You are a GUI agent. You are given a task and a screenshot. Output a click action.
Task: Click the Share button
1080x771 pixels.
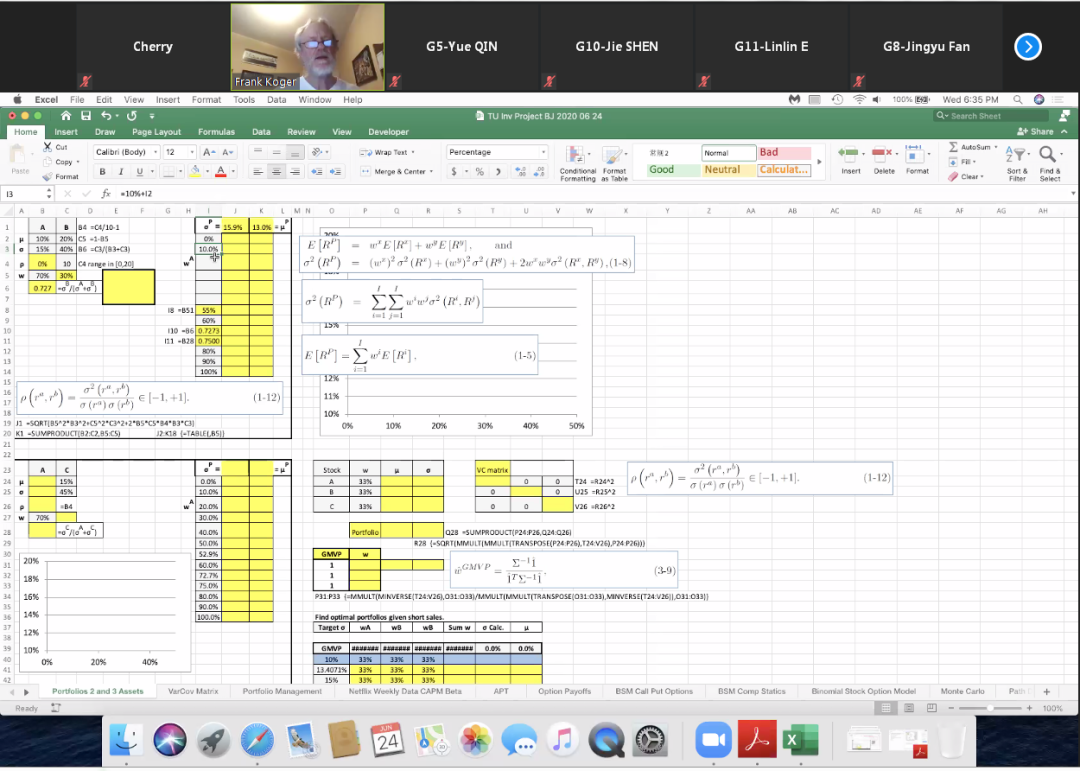point(1035,132)
